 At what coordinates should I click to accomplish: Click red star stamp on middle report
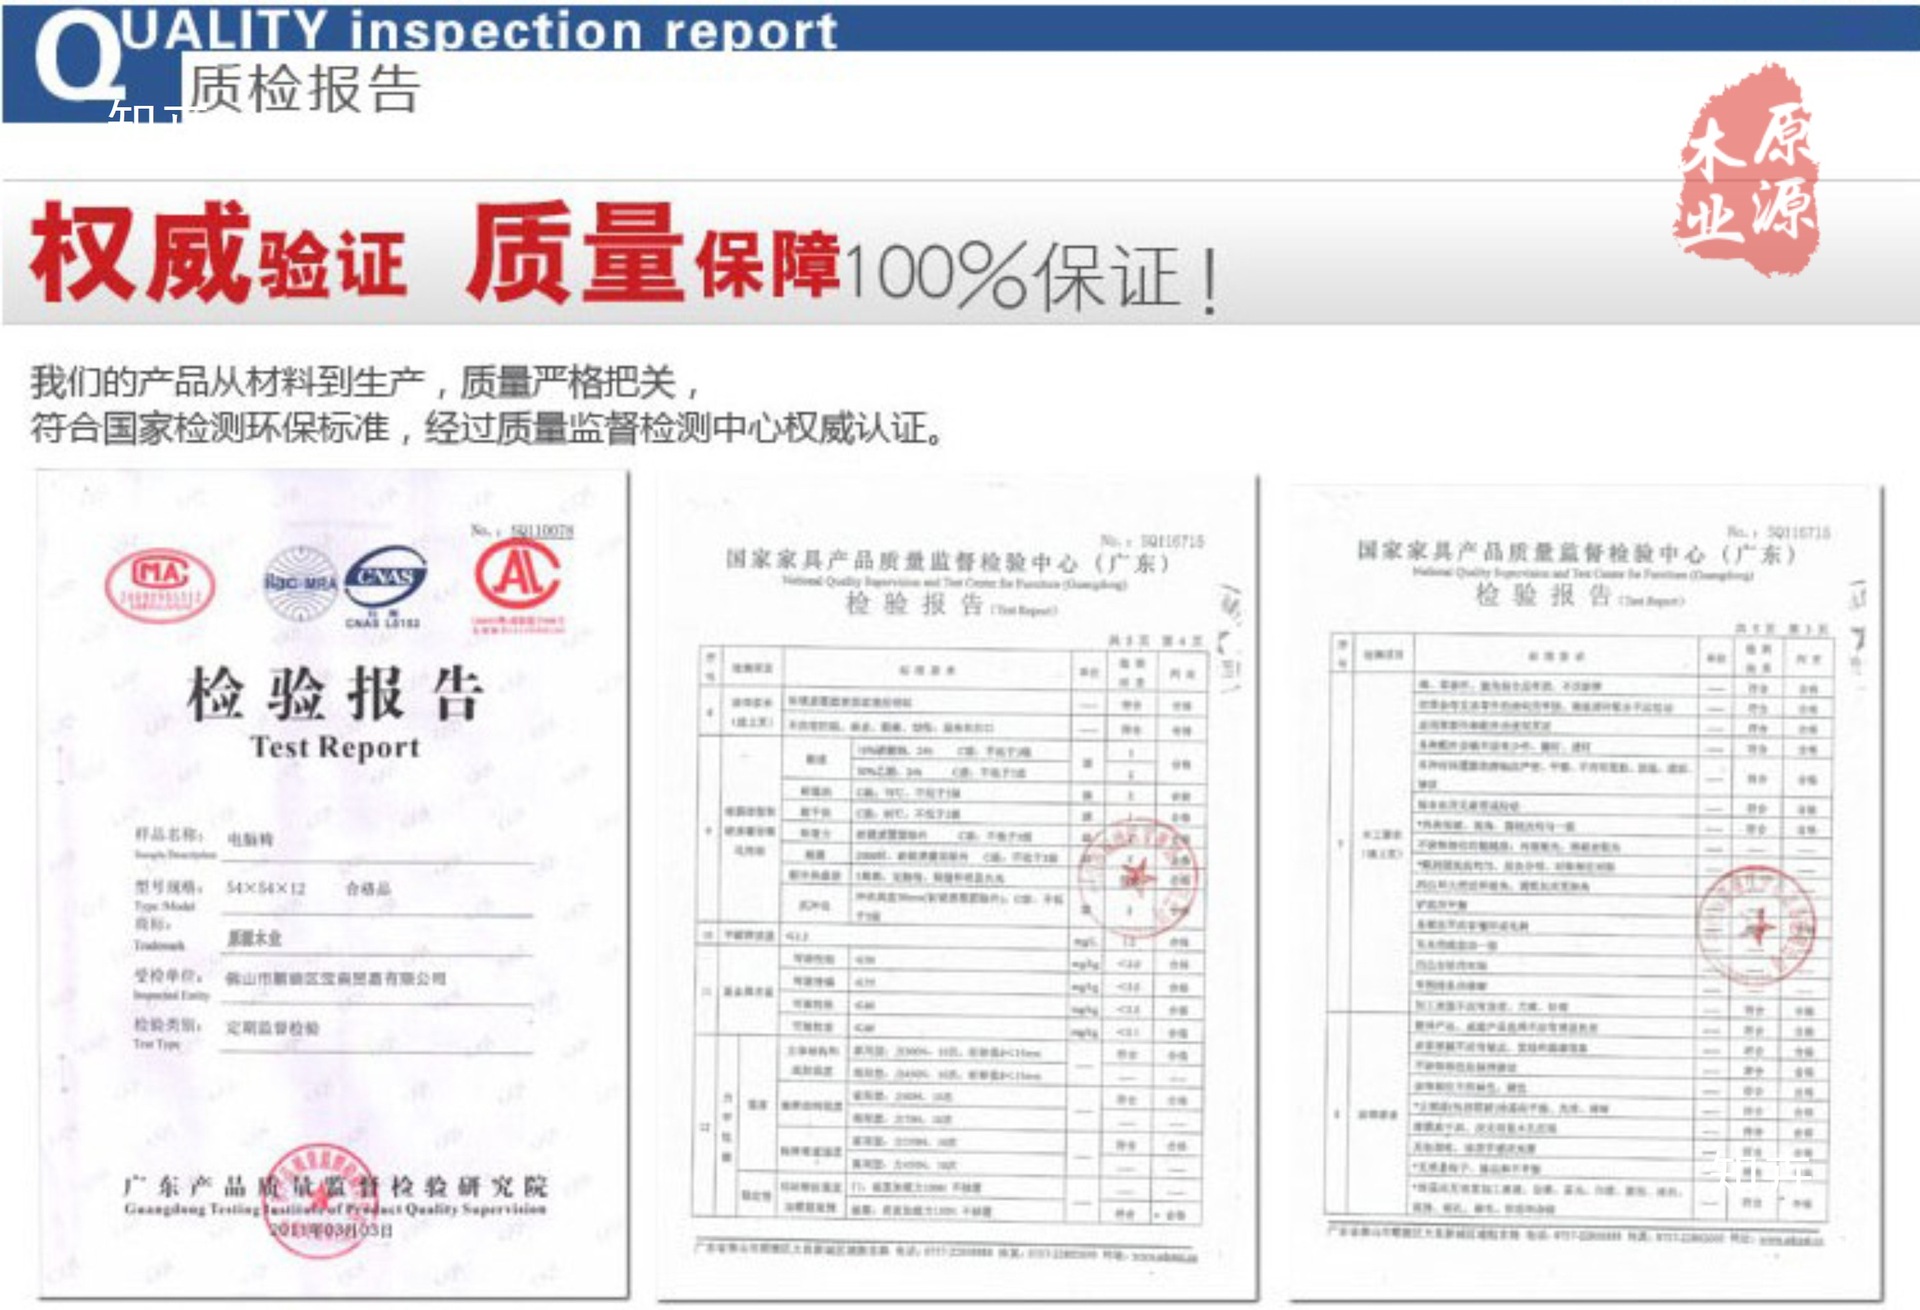coord(1137,876)
